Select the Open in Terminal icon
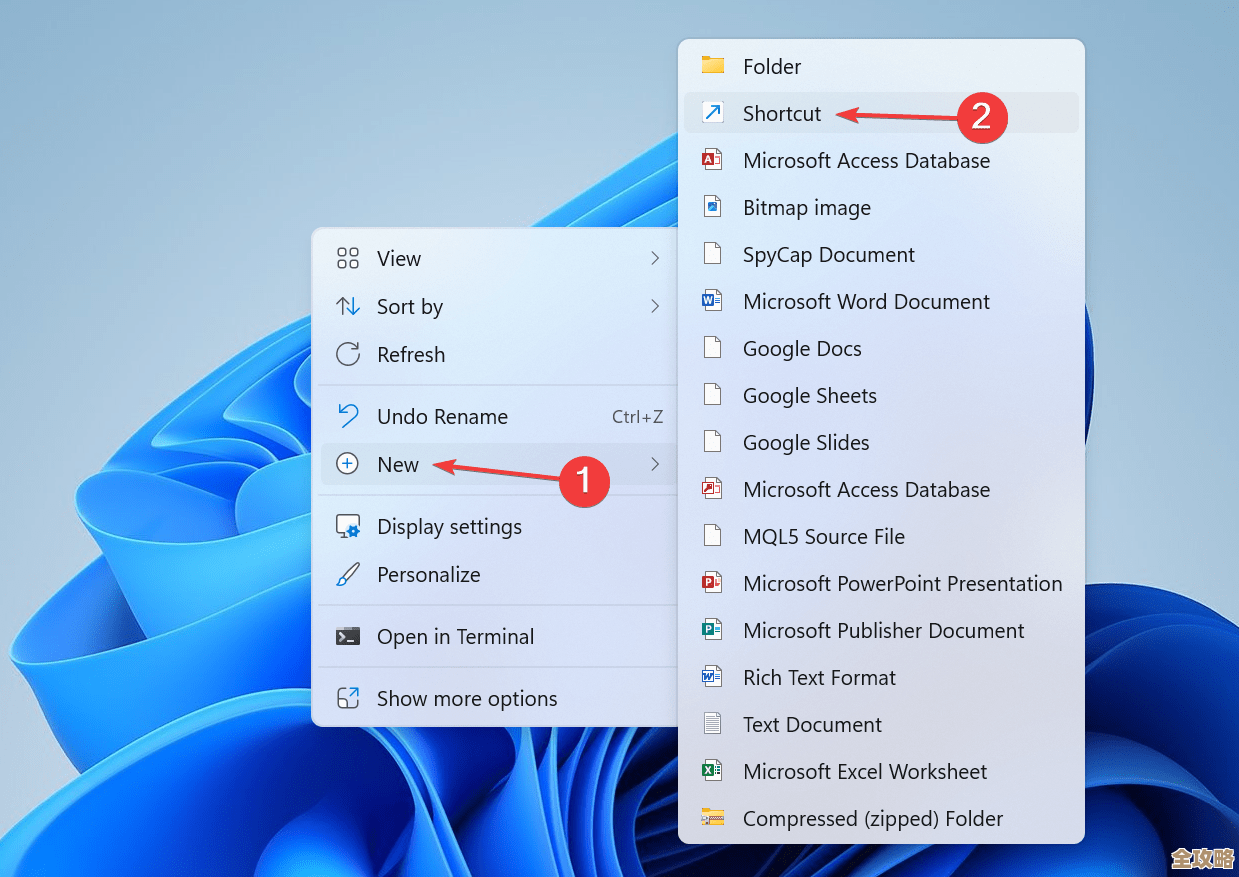The width and height of the screenshot is (1239, 877). point(347,636)
